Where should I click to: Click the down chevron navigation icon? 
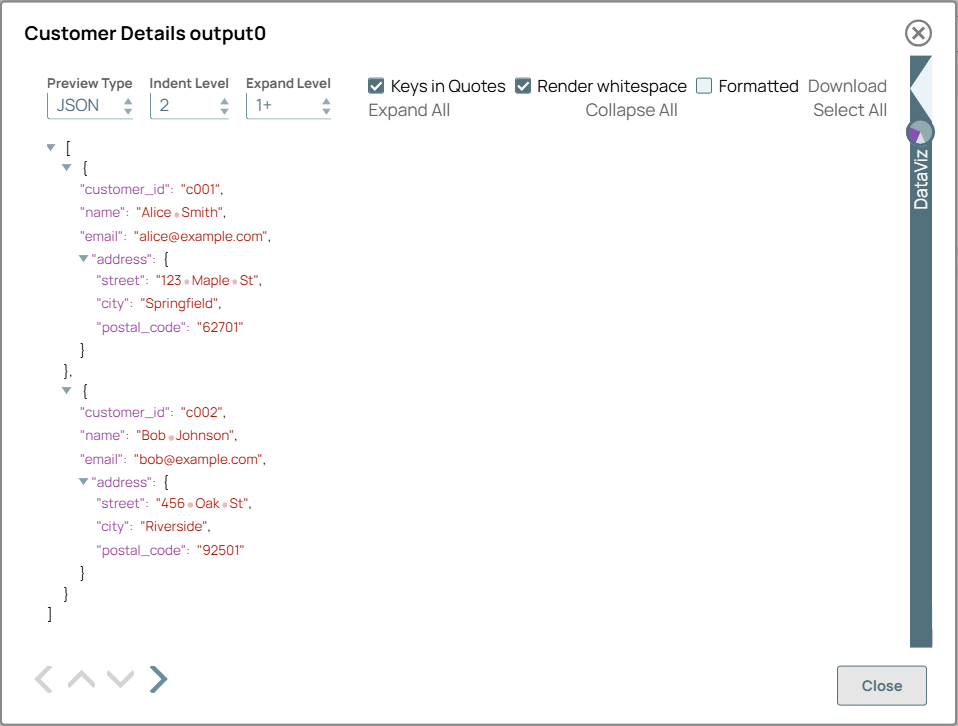coord(120,679)
